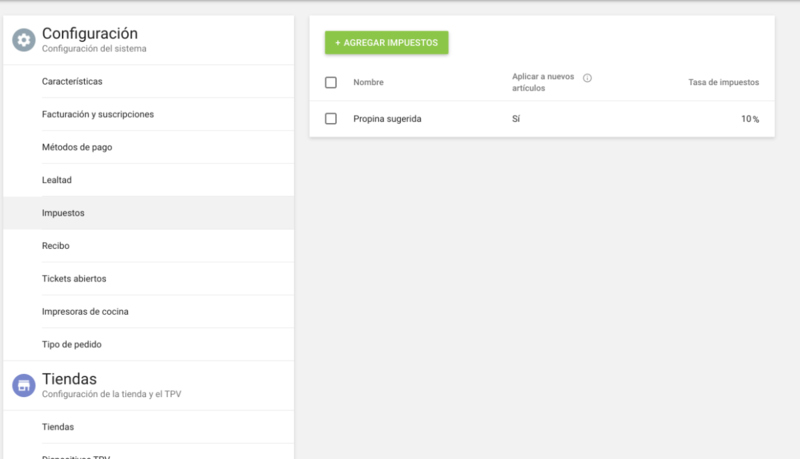Open the Propina sugerida tax entry
The height and width of the screenshot is (459, 800).
pyautogui.click(x=387, y=119)
